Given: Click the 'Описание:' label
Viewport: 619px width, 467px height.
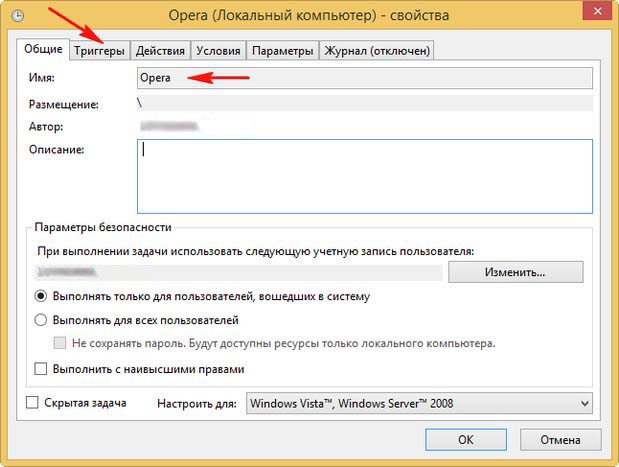Looking at the screenshot, I should click(x=56, y=150).
